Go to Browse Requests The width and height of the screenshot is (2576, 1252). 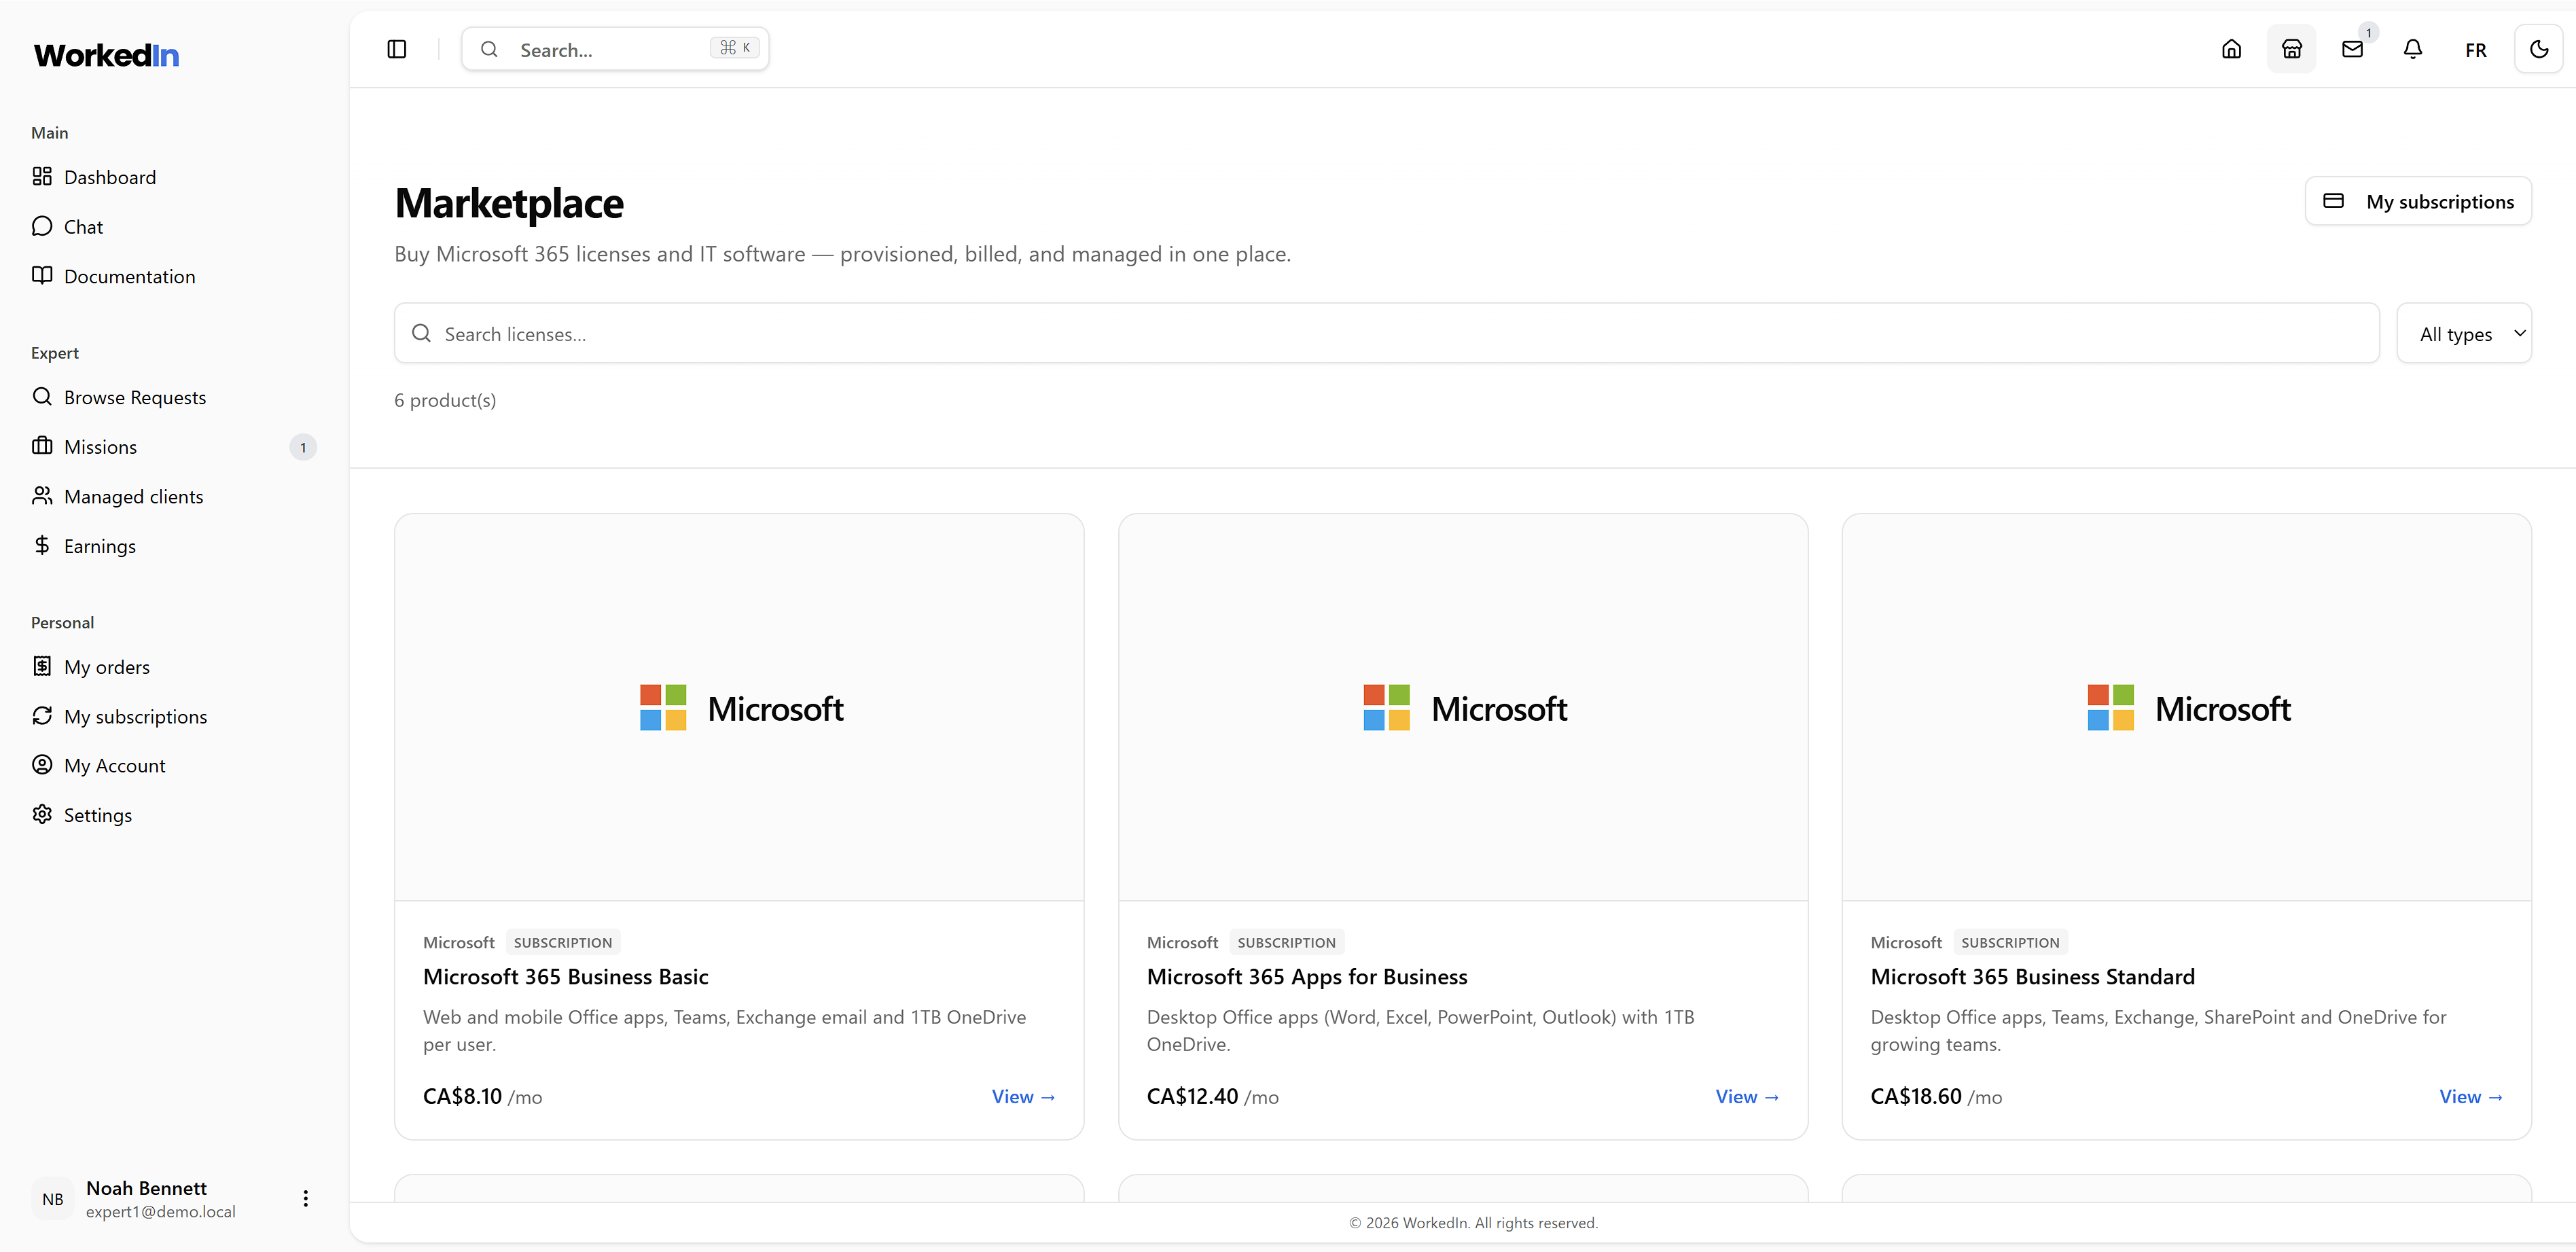[174, 397]
